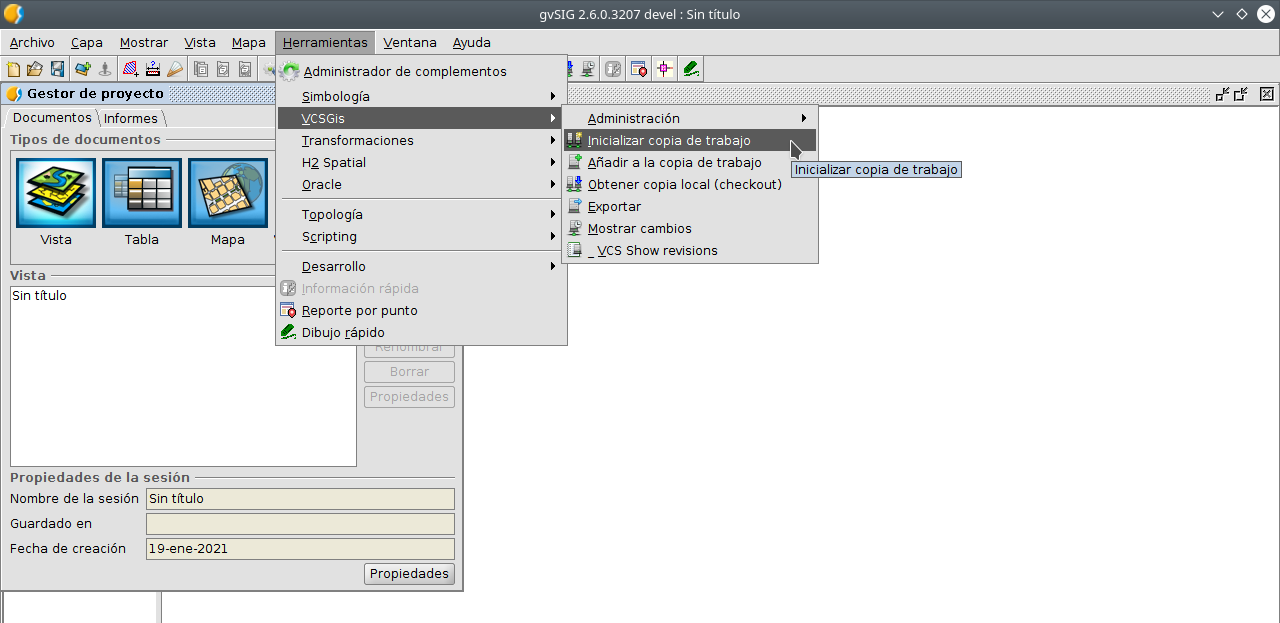Screen dimensions: 1280x623
Task: Click the Renombrar button
Action: coord(410,349)
